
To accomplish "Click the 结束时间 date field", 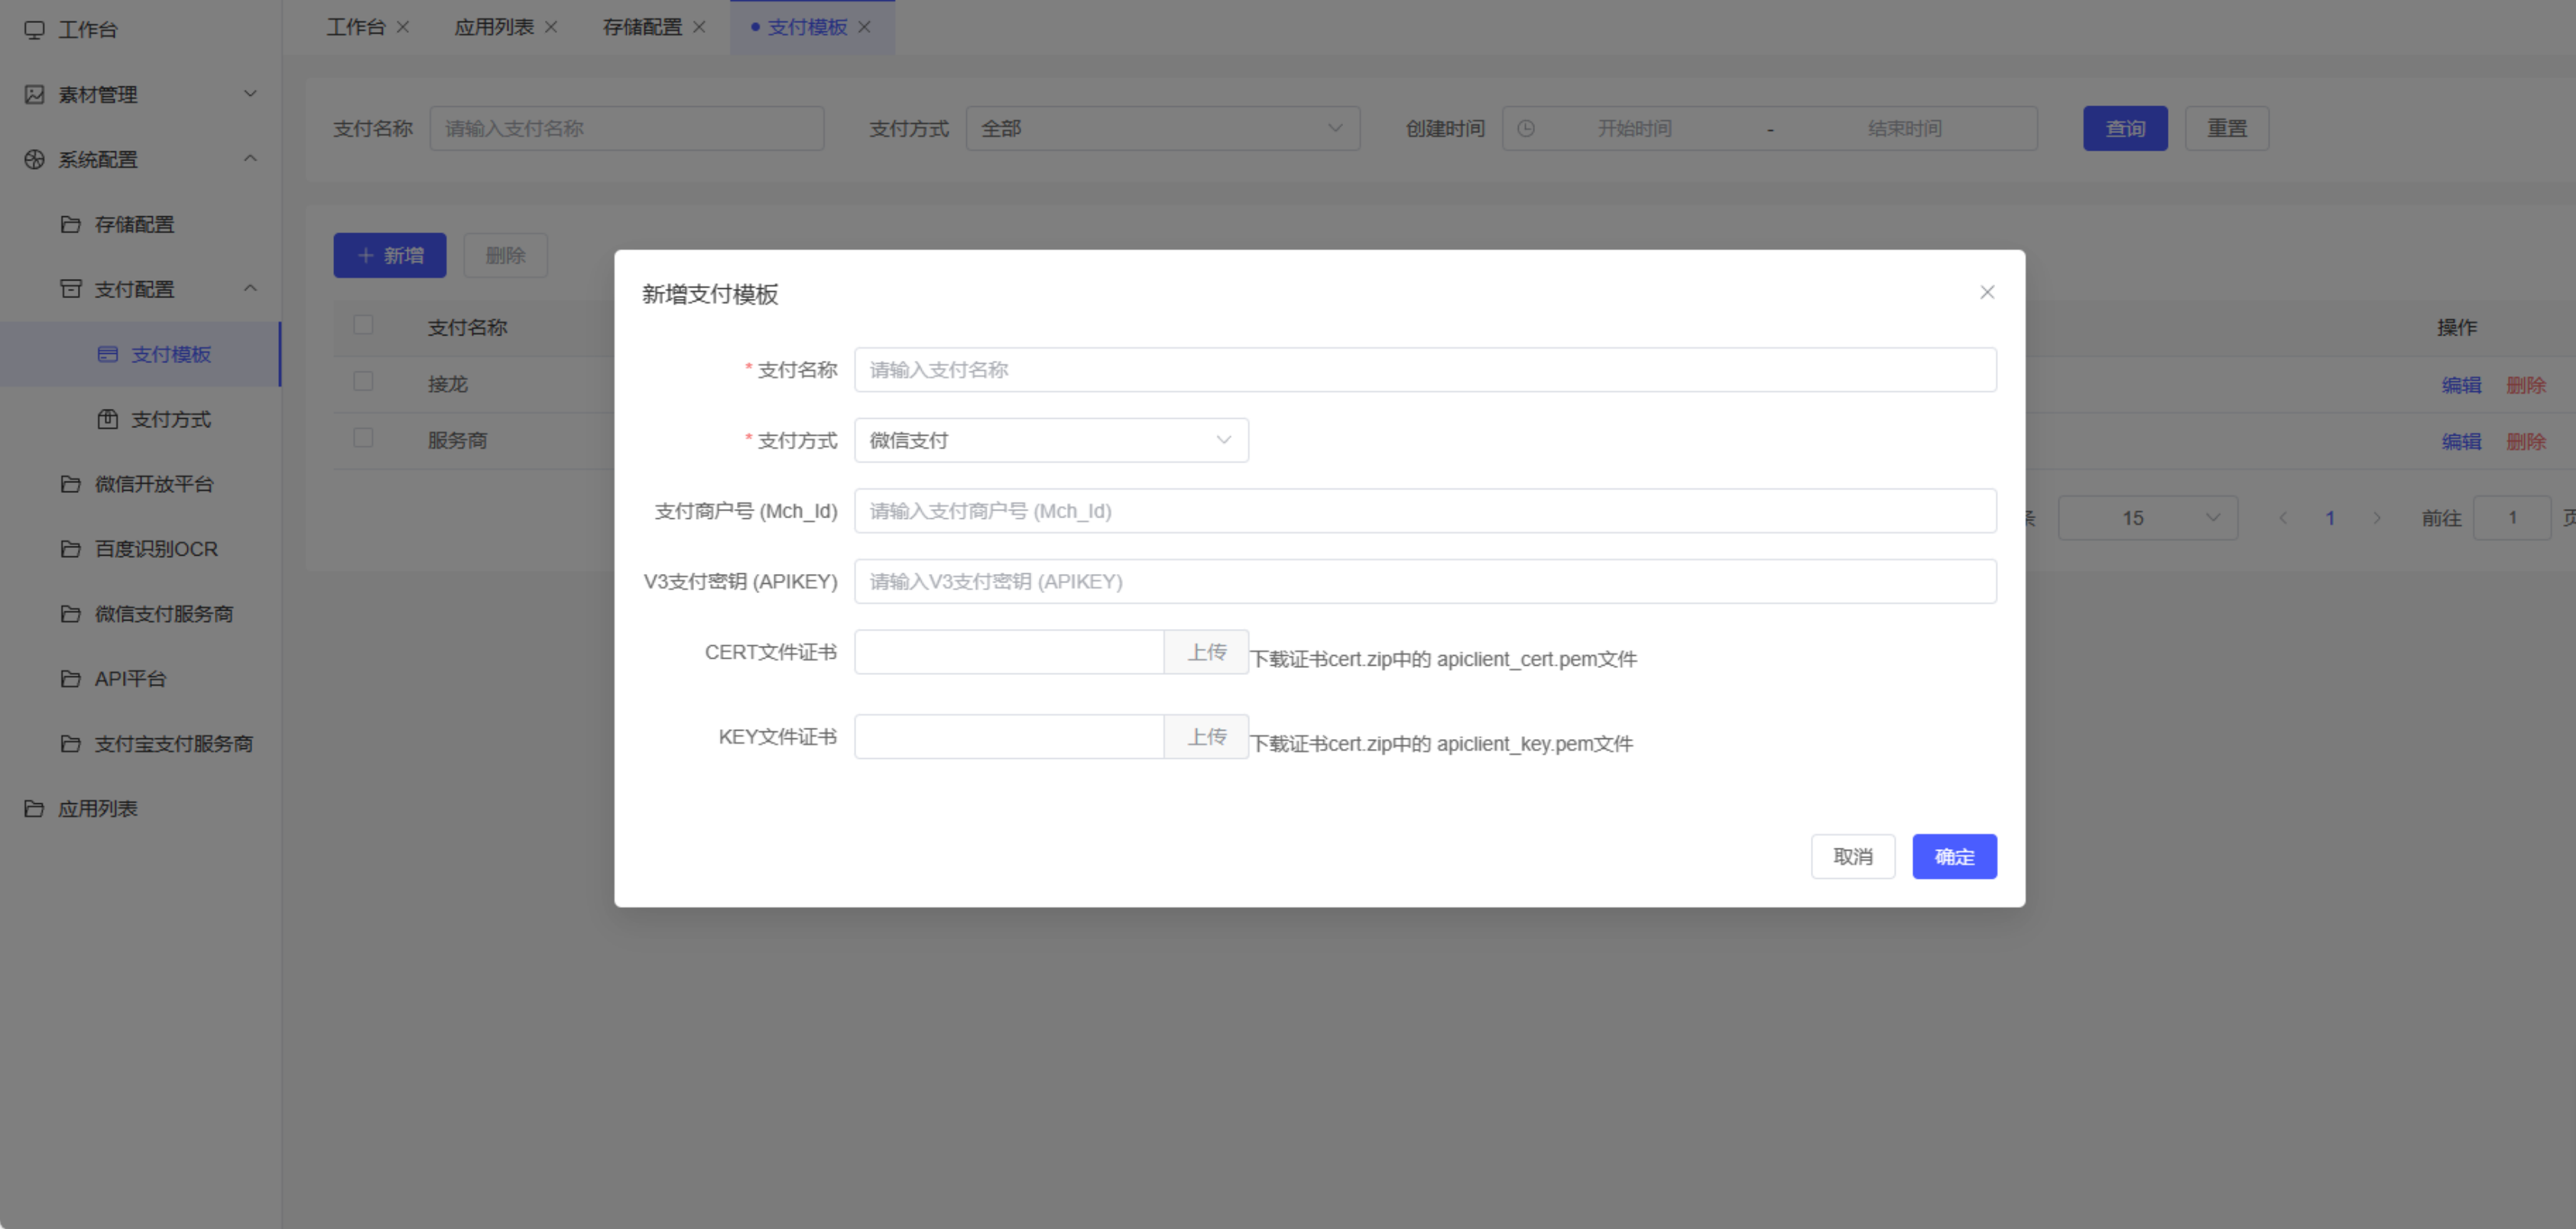I will click(x=1904, y=128).
